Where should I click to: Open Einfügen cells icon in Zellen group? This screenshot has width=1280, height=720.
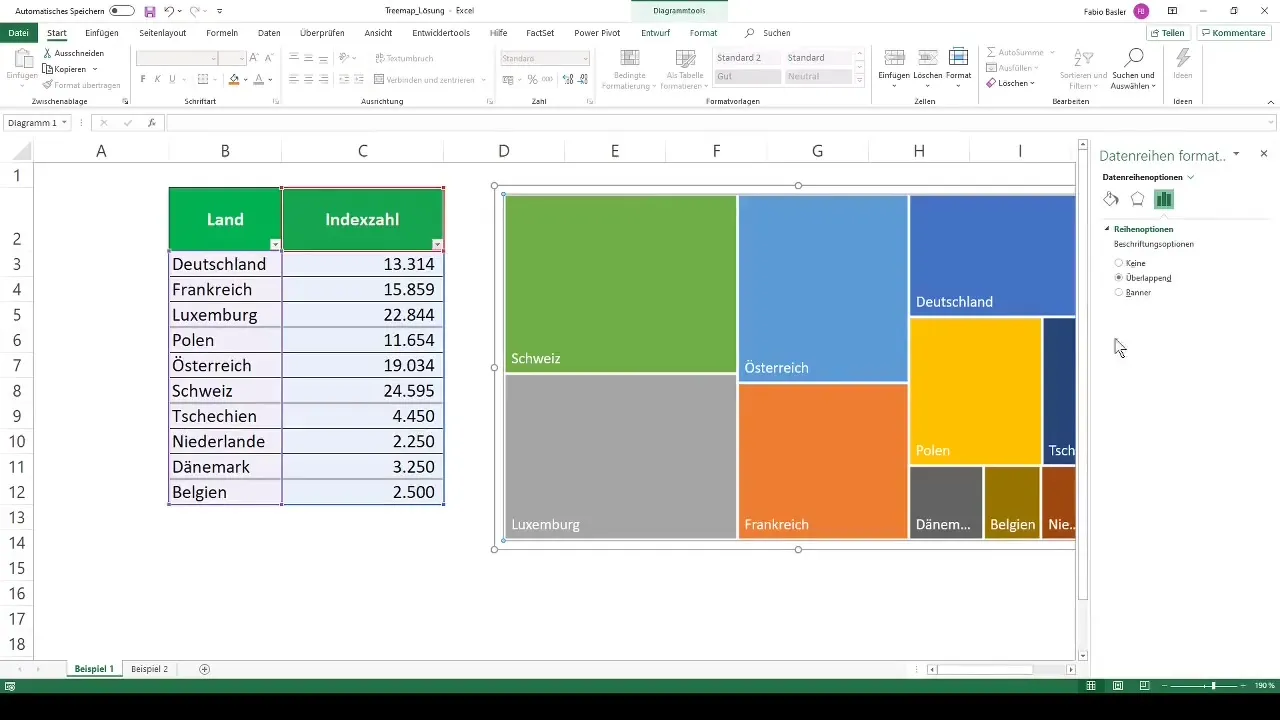point(895,57)
